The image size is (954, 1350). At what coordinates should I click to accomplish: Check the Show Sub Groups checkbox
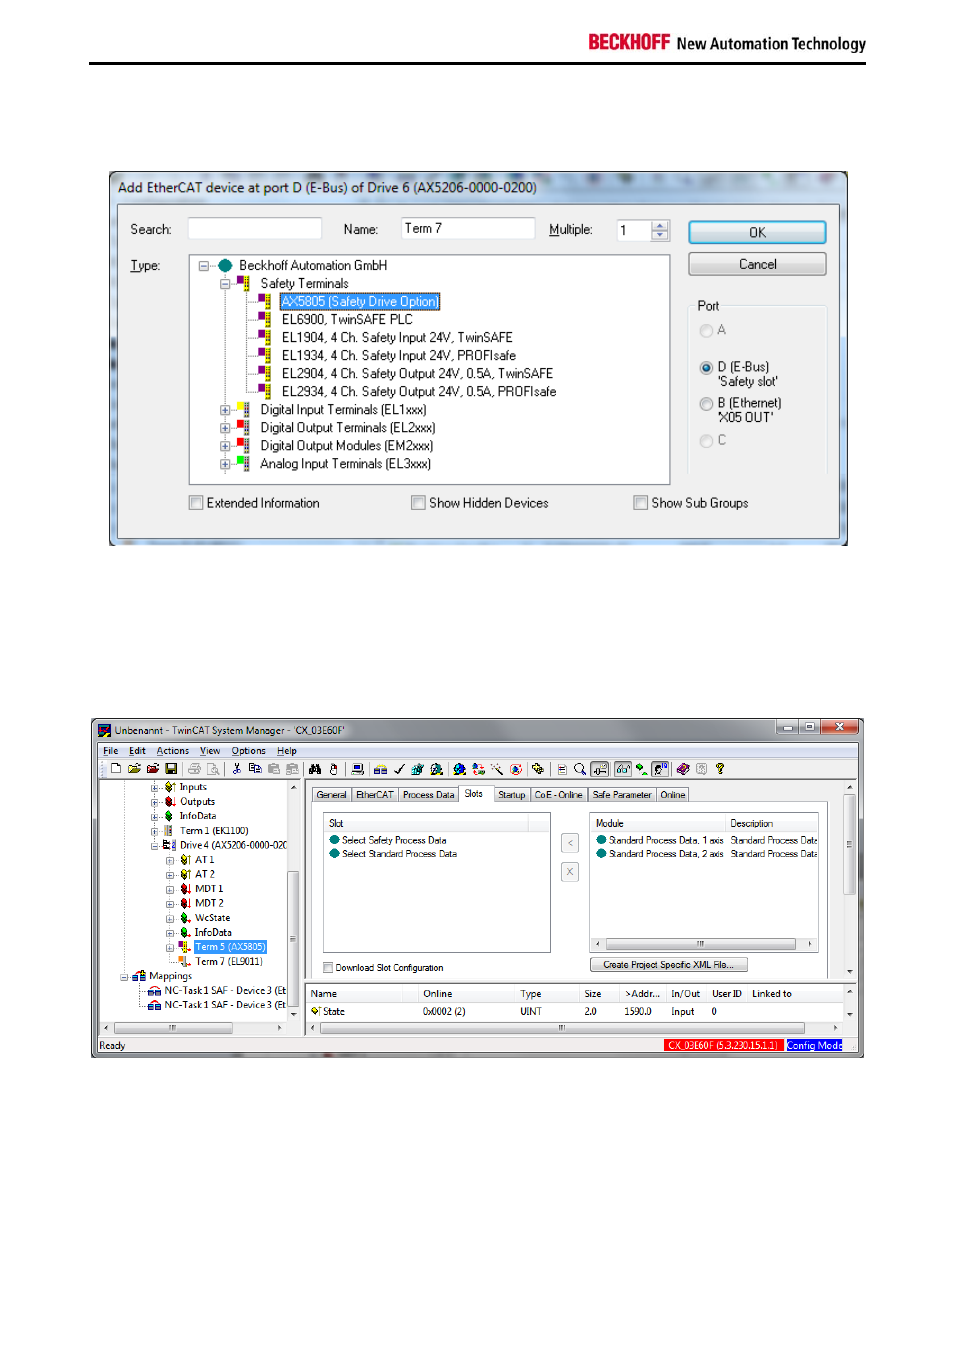pos(640,503)
